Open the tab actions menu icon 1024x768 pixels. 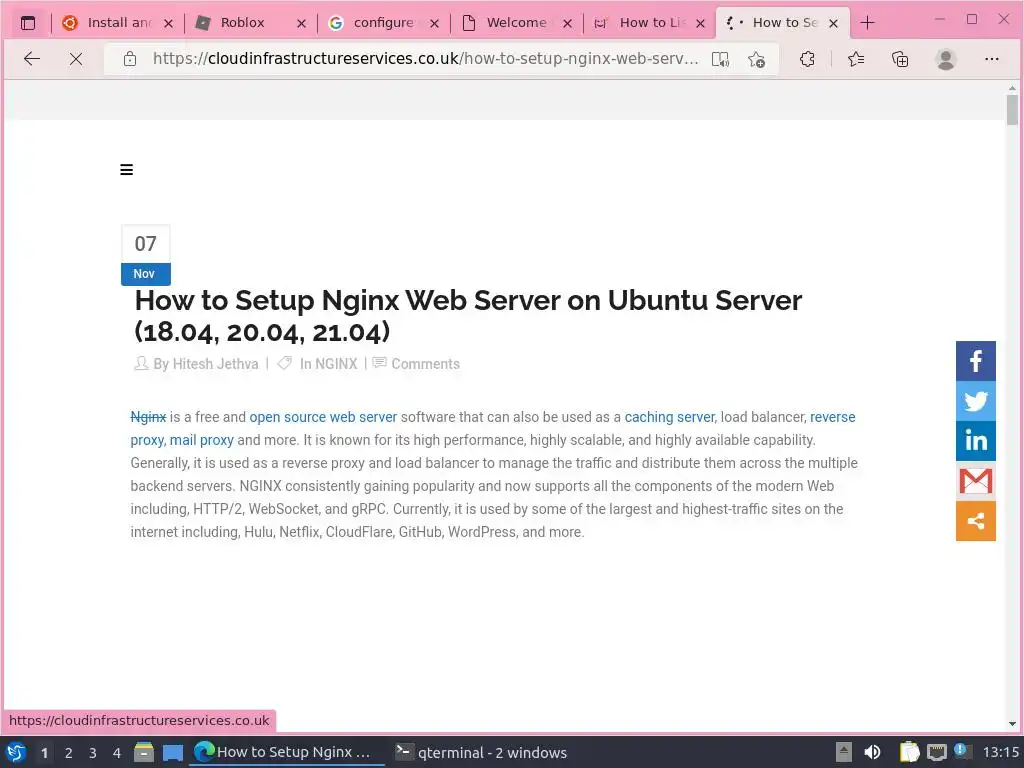pyautogui.click(x=28, y=23)
